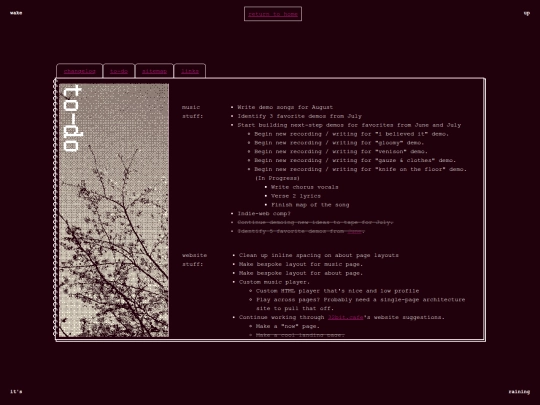Click the to-do tree branch image
Image resolution: width=540 pixels, height=405 pixels.
114,210
